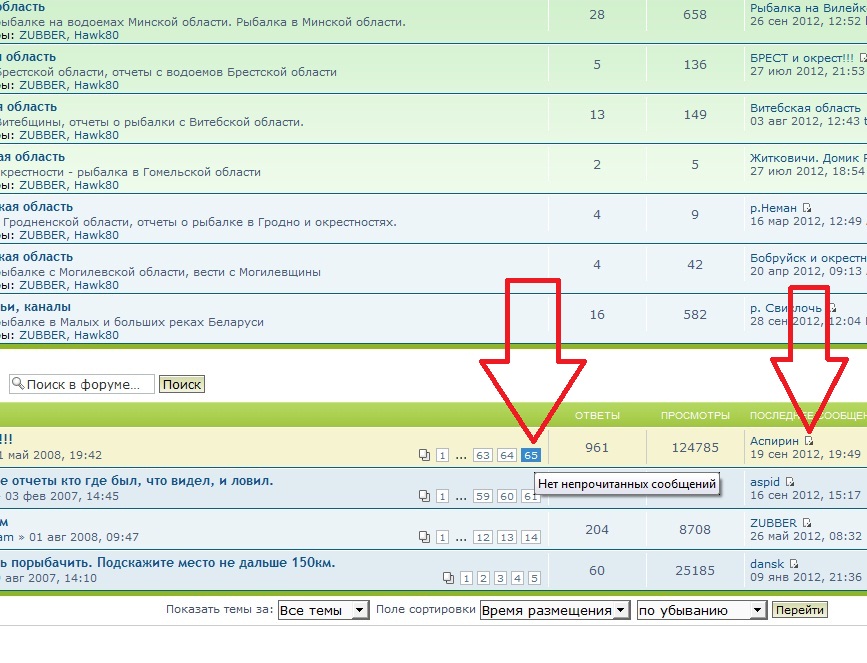Open page 5 of the last topic
Viewport: 867px width, 663px height.
pyautogui.click(x=534, y=578)
